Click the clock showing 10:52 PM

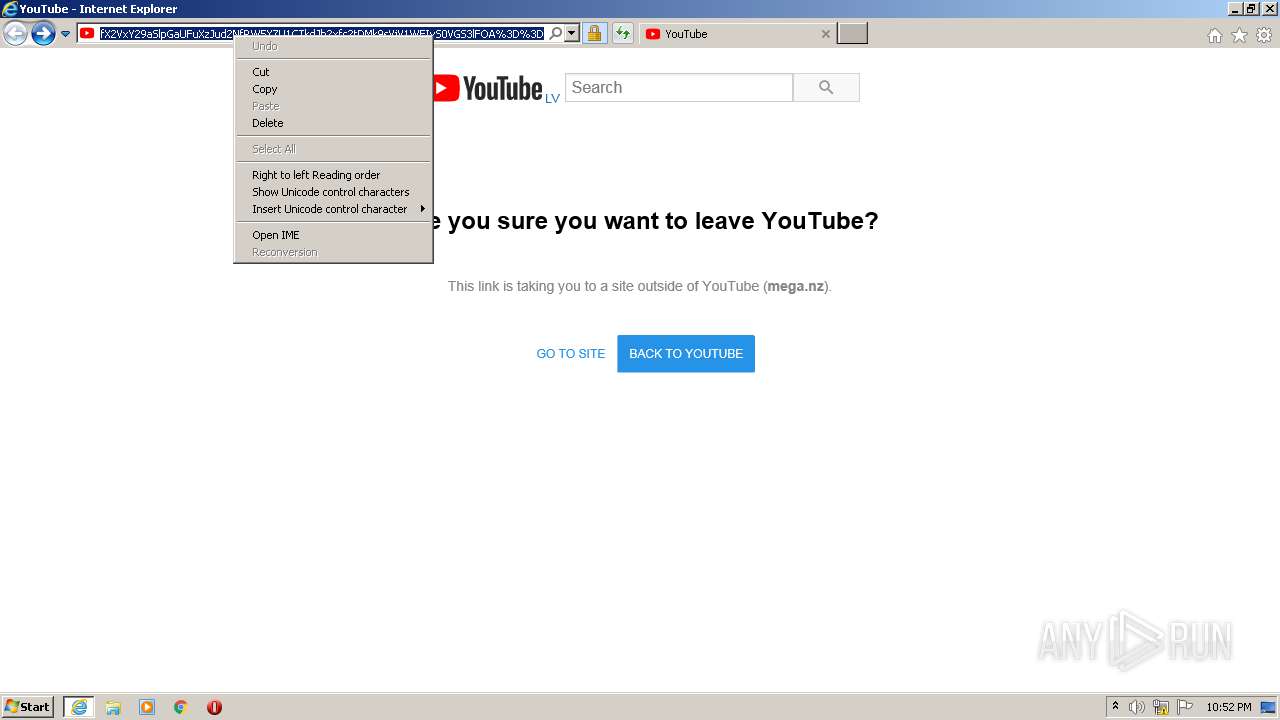(x=1229, y=707)
